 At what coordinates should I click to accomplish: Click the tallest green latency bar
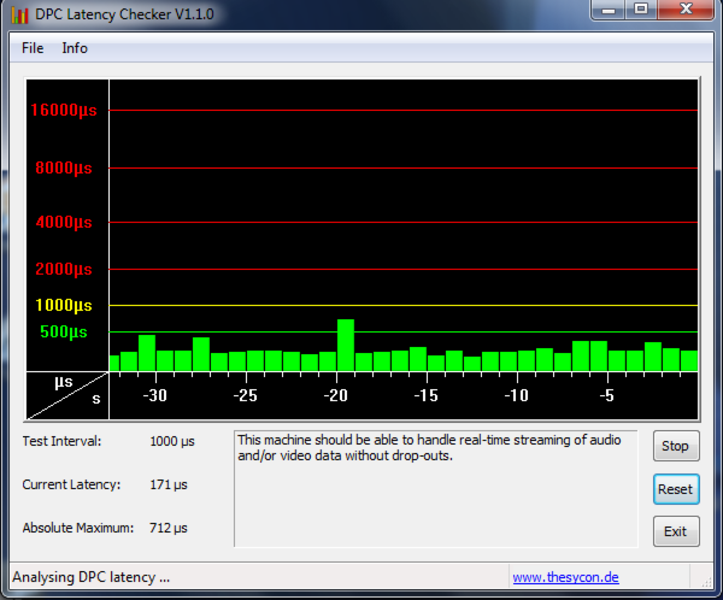coord(345,345)
